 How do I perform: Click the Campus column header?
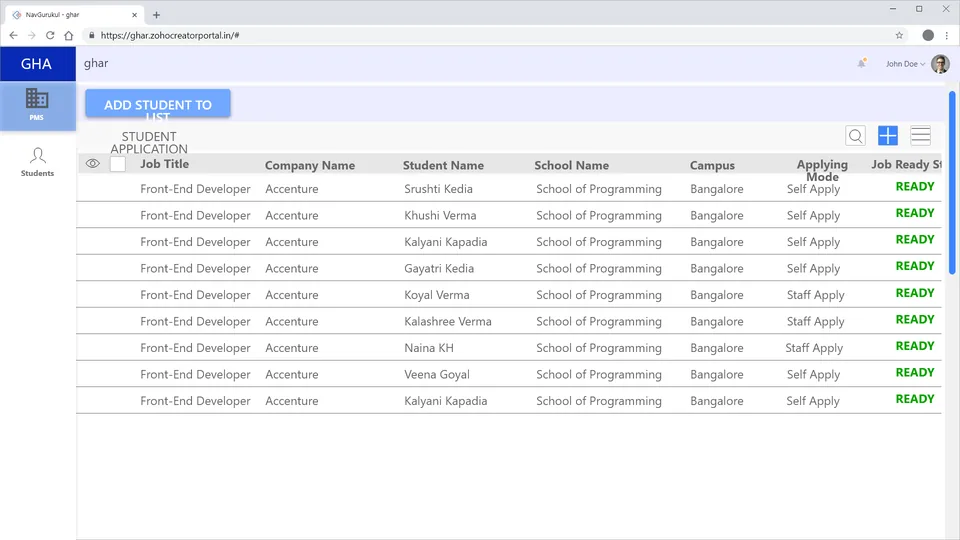712,165
